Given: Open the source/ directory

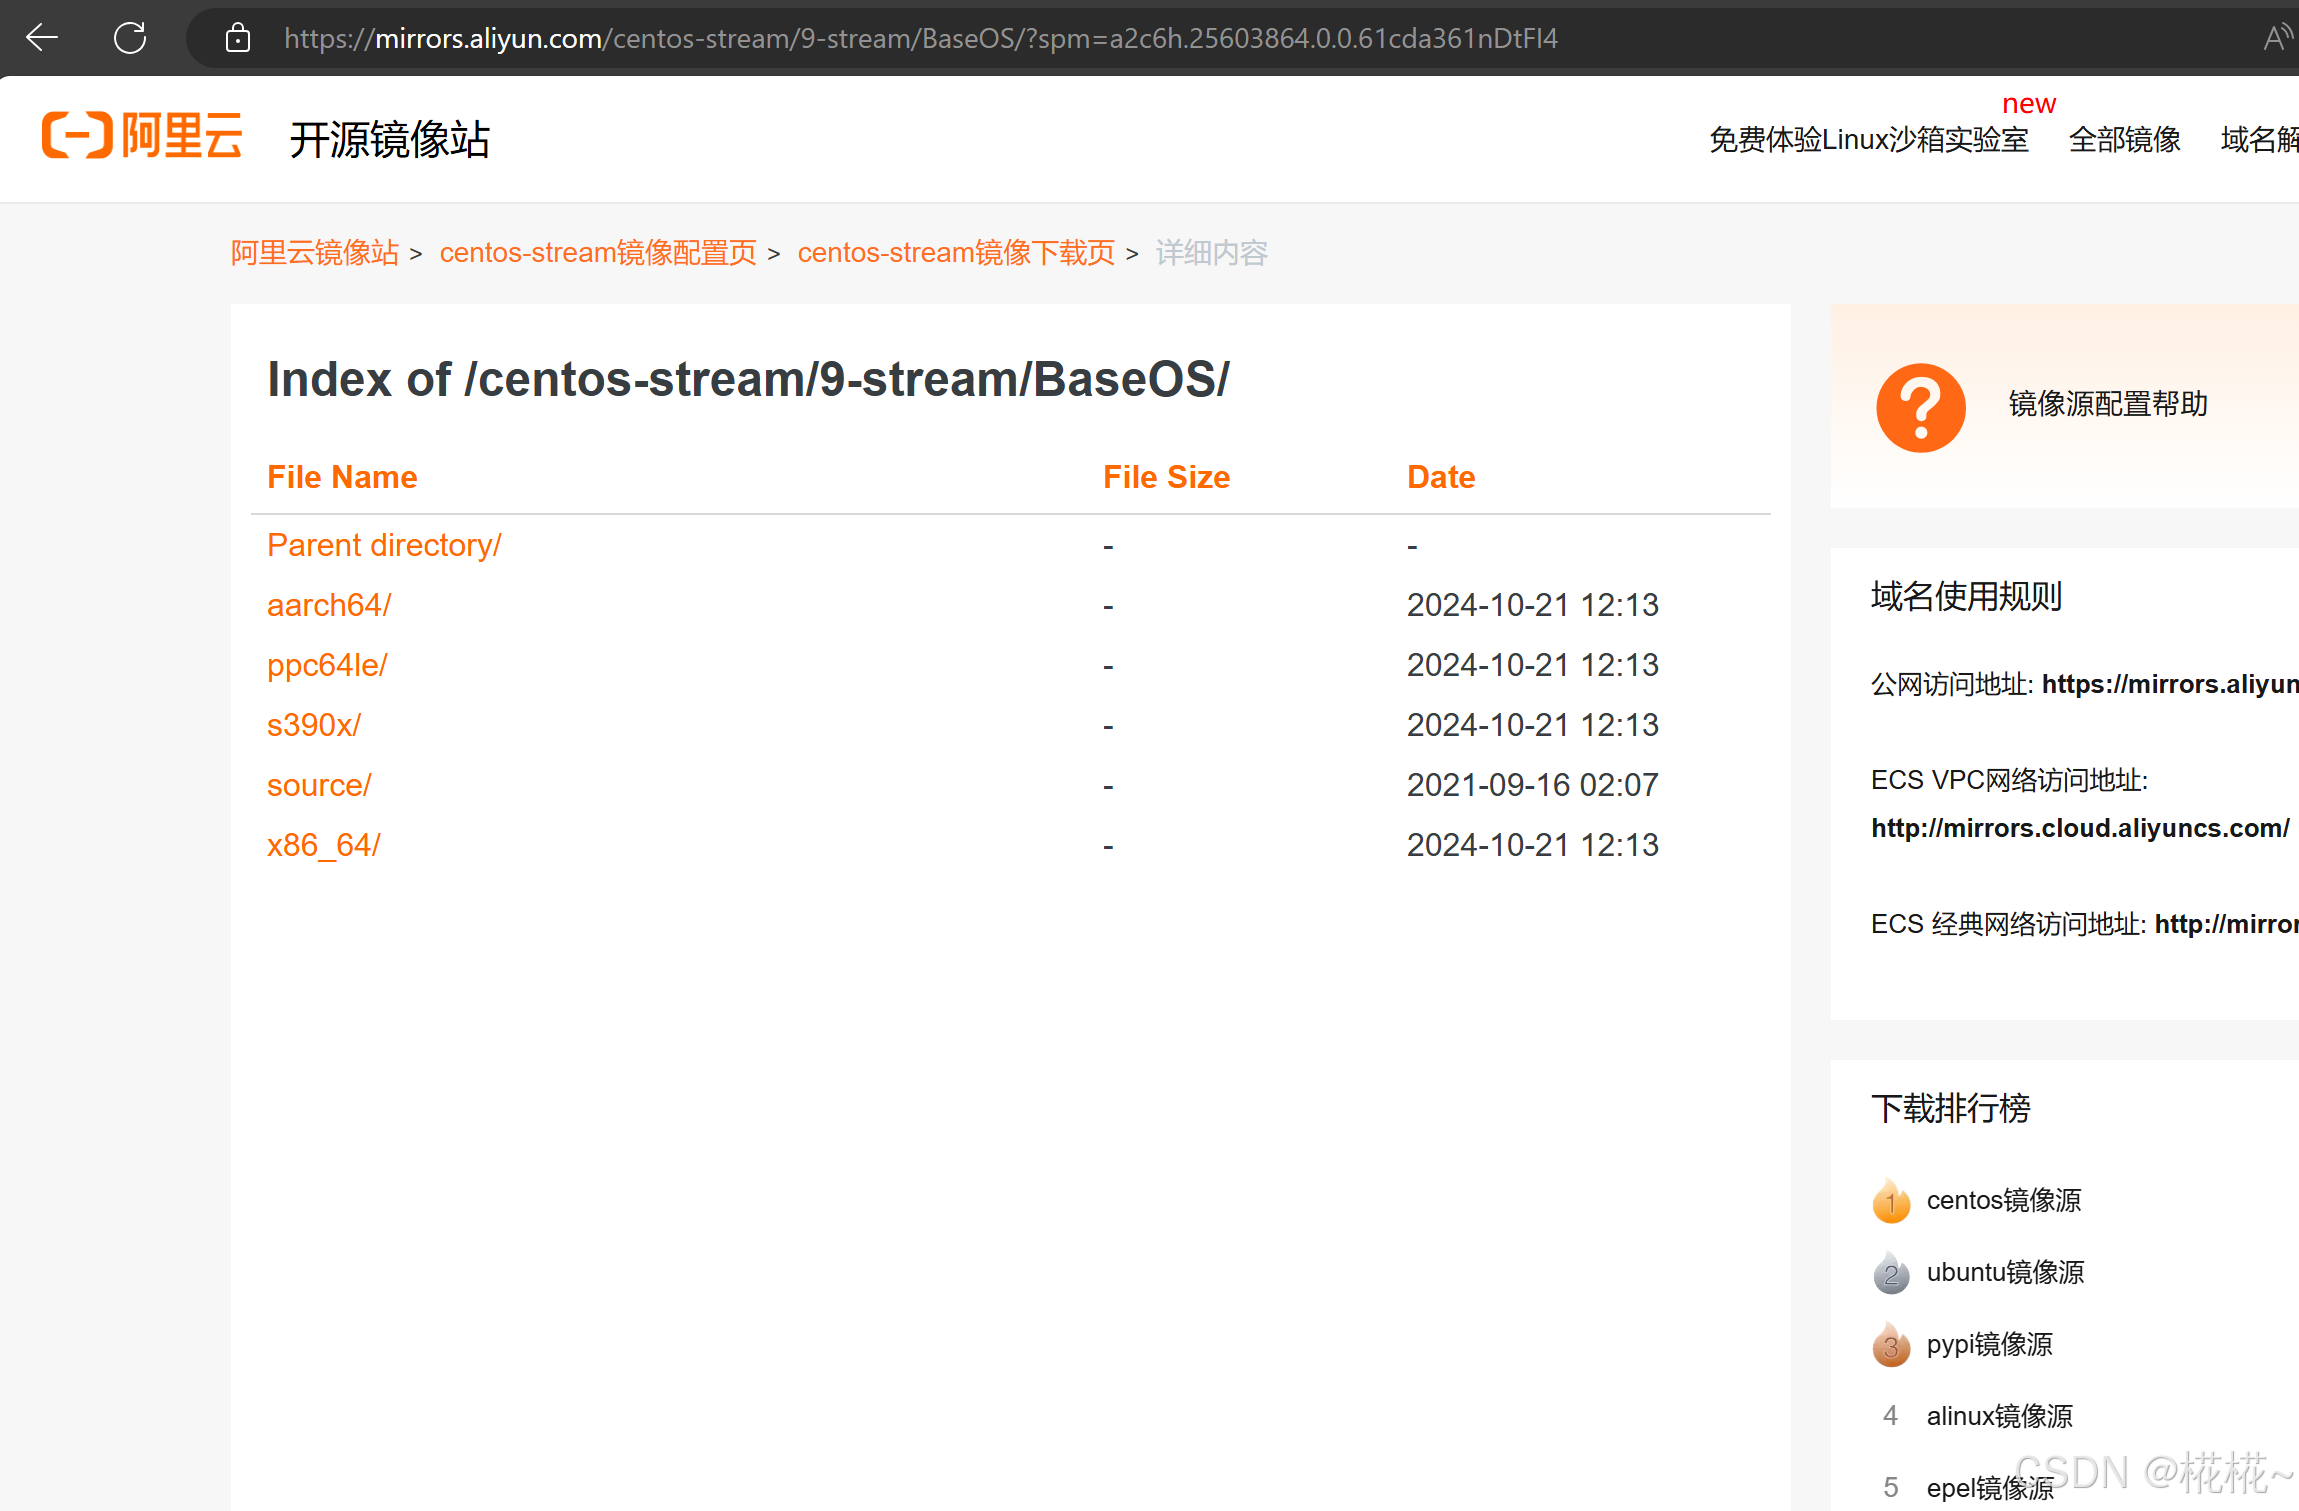Looking at the screenshot, I should (319, 785).
